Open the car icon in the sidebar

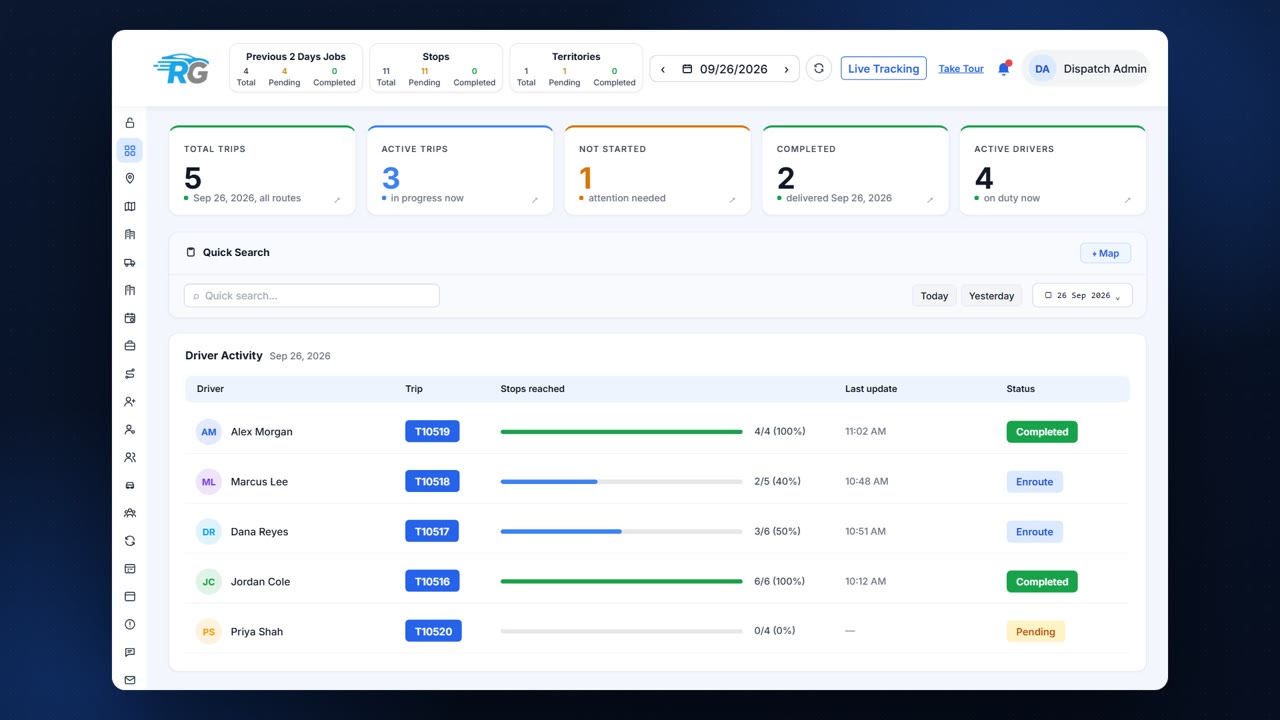pos(129,485)
